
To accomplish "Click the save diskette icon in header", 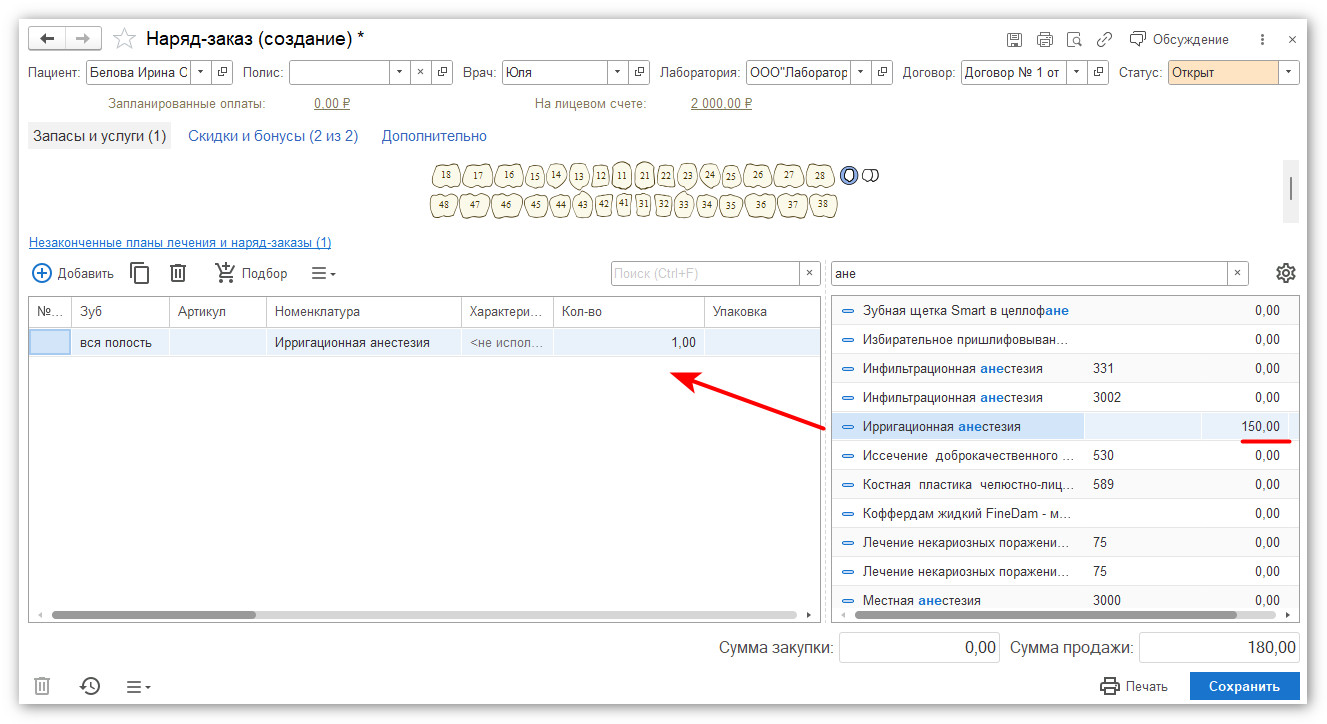I will 1014,40.
